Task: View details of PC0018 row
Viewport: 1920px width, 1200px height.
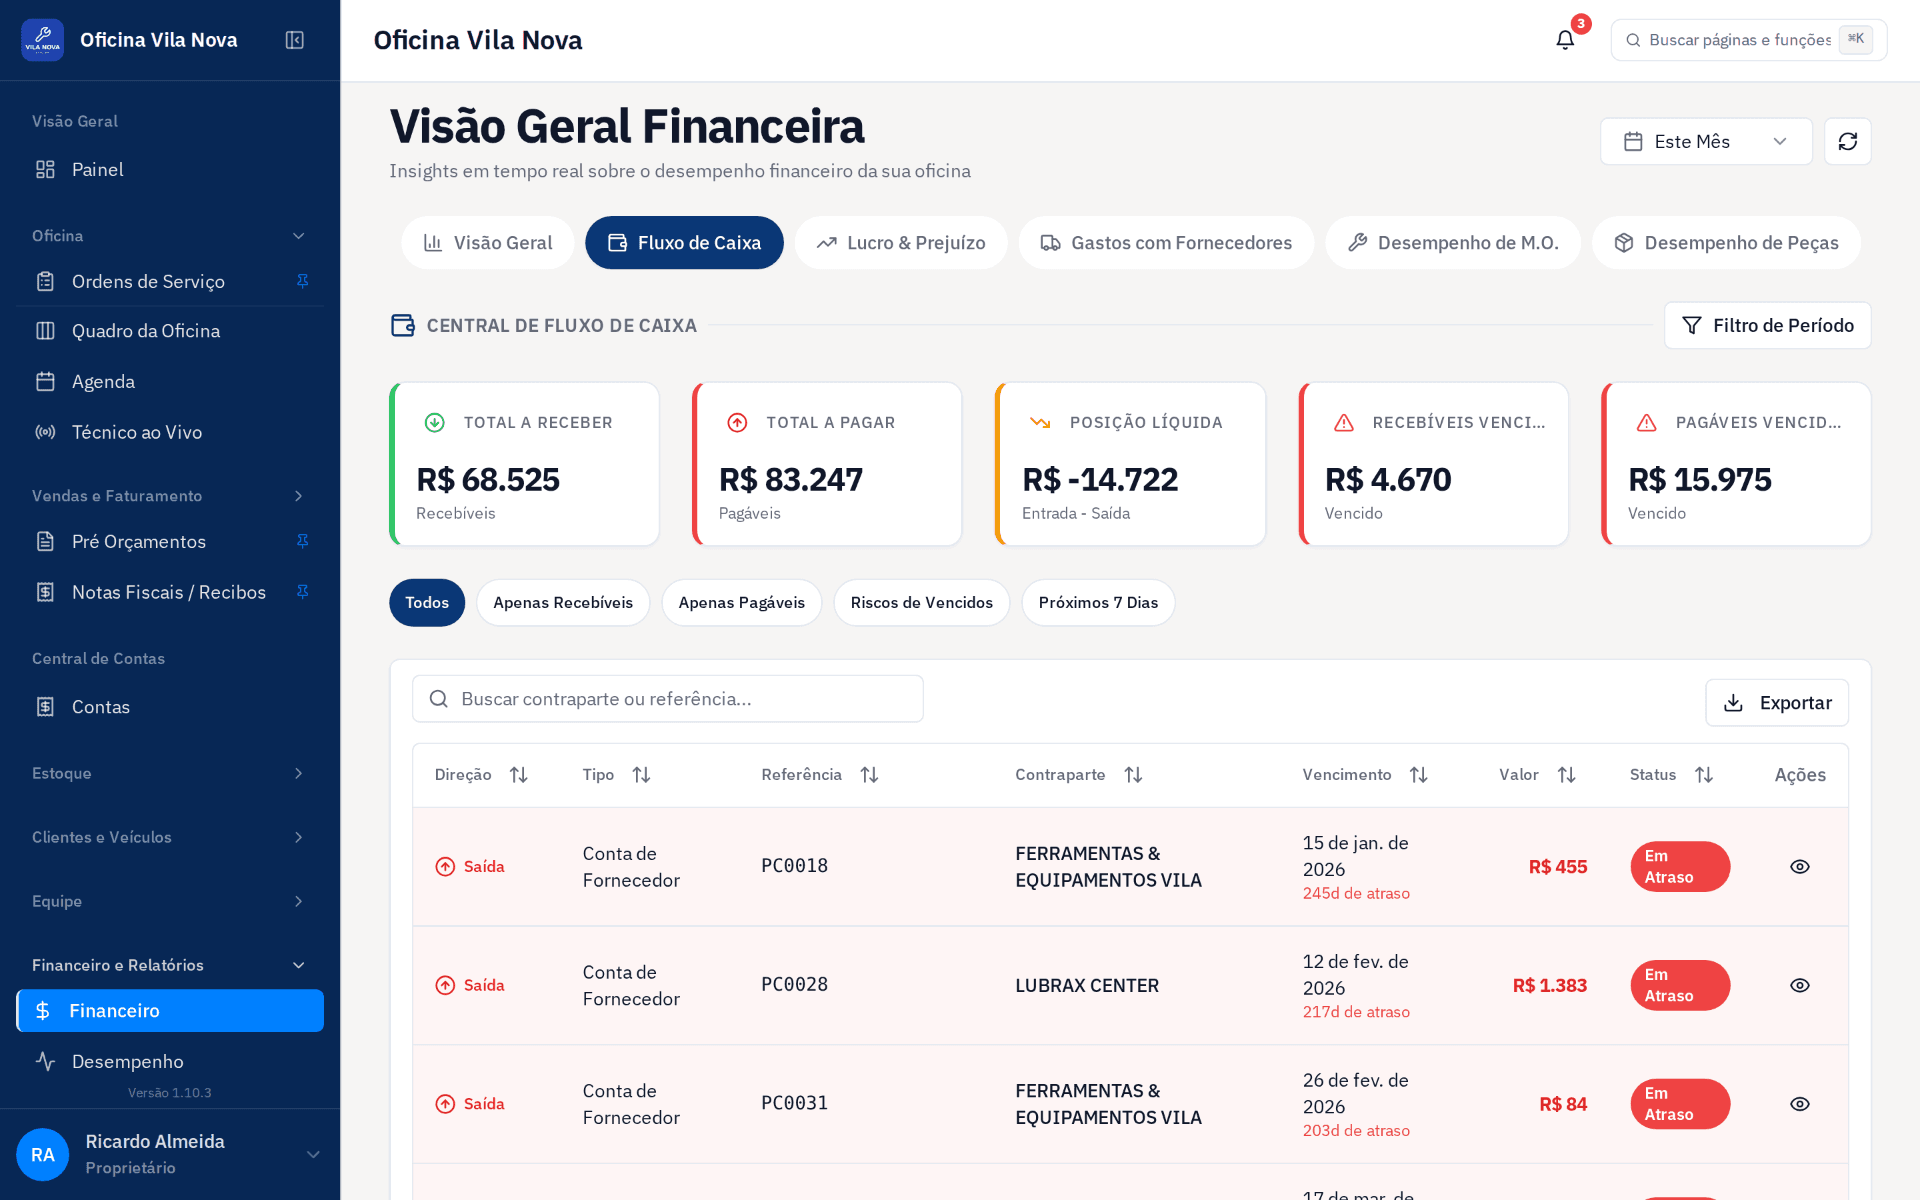Action: tap(1799, 867)
